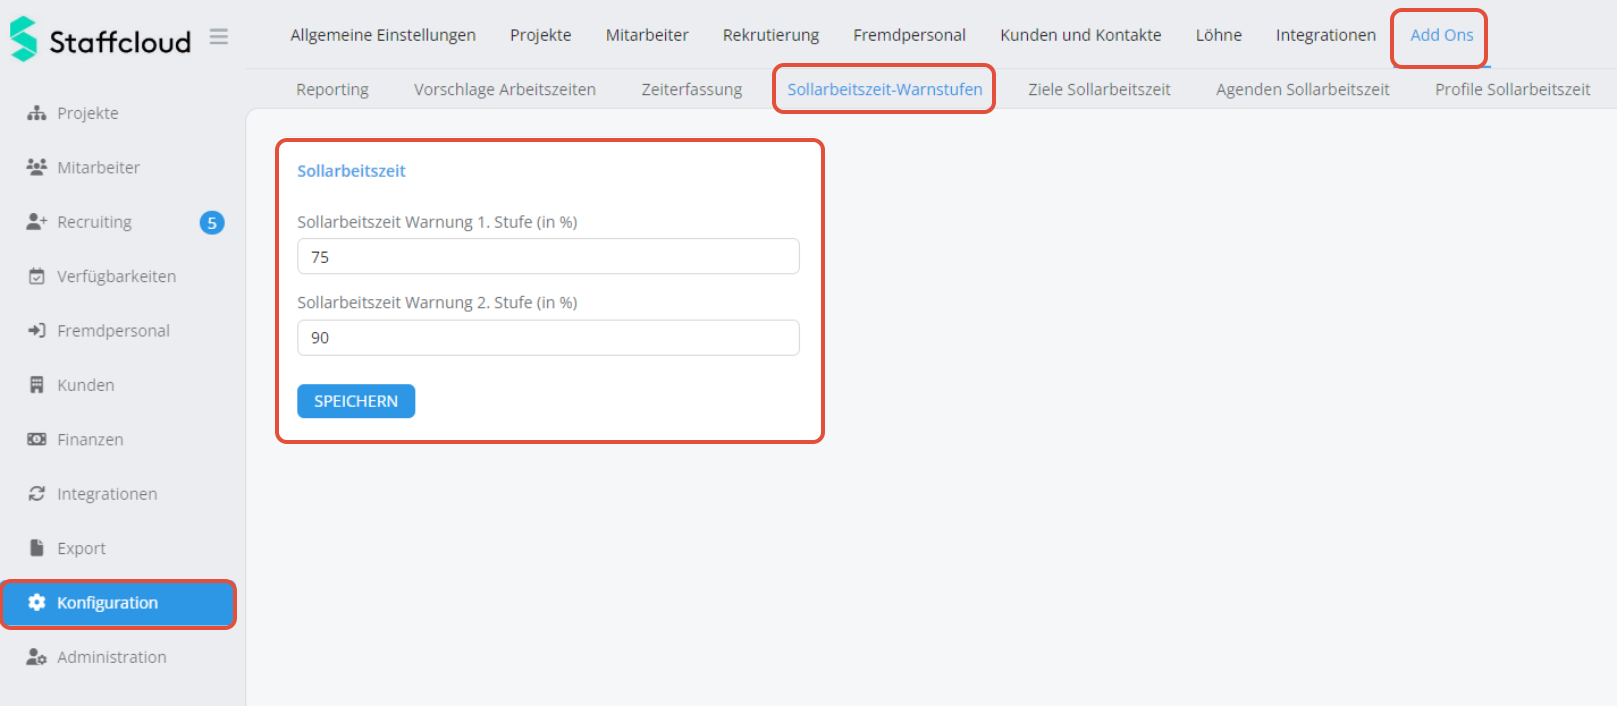This screenshot has width=1617, height=706.
Task: Open the Integrationen top tab
Action: click(1326, 35)
